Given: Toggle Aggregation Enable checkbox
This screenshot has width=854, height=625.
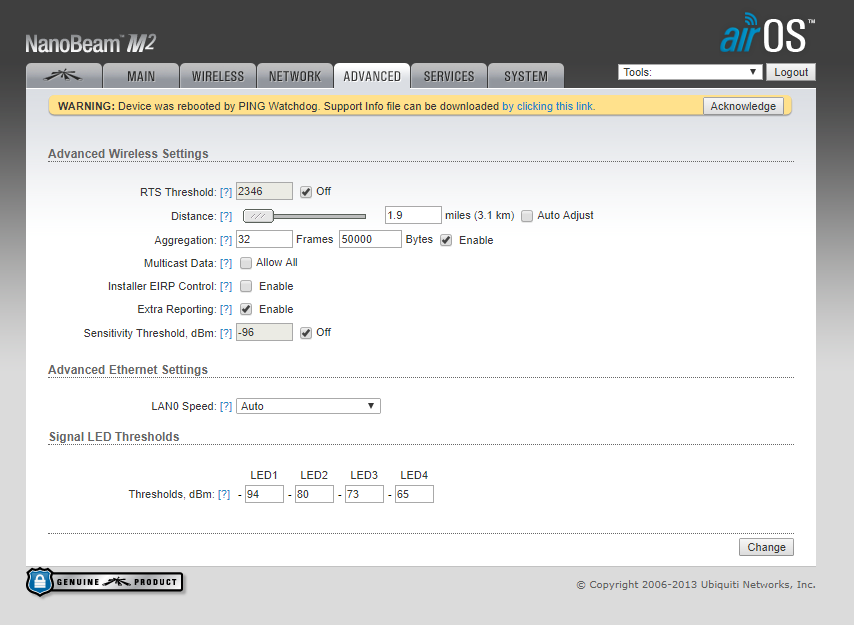Looking at the screenshot, I should 446,240.
